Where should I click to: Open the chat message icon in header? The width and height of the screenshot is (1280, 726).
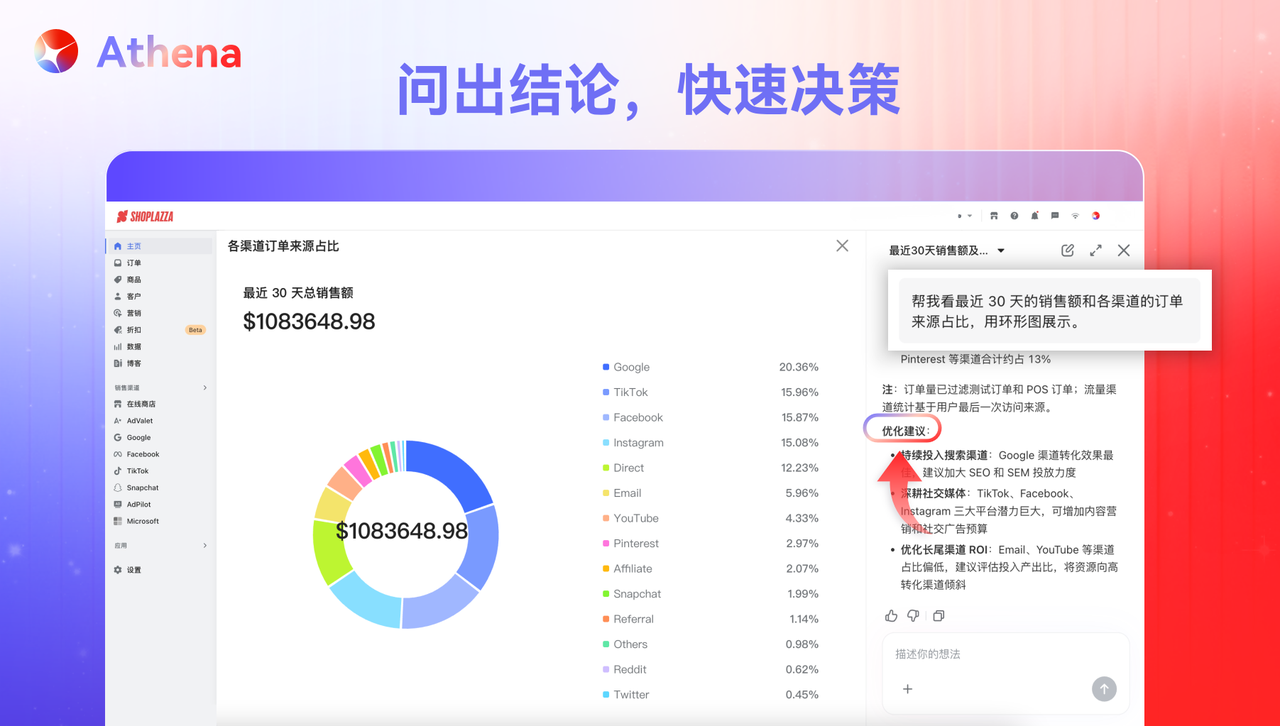tap(1055, 216)
